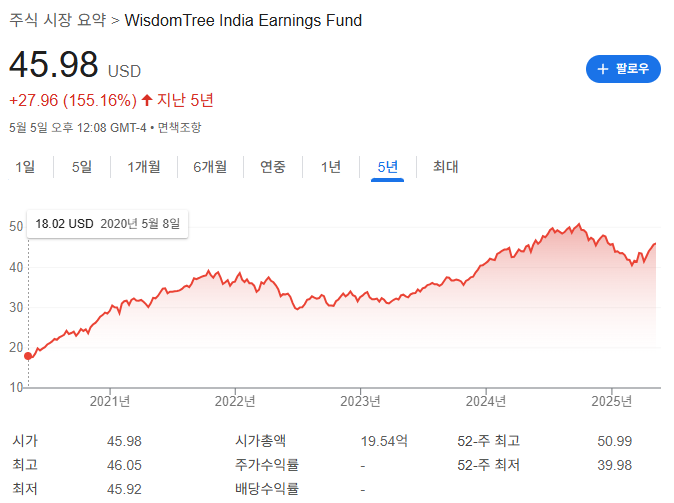Open the 주식 시장 요약 breadcrumb link
Screen dimensions: 674x503
pos(58,20)
